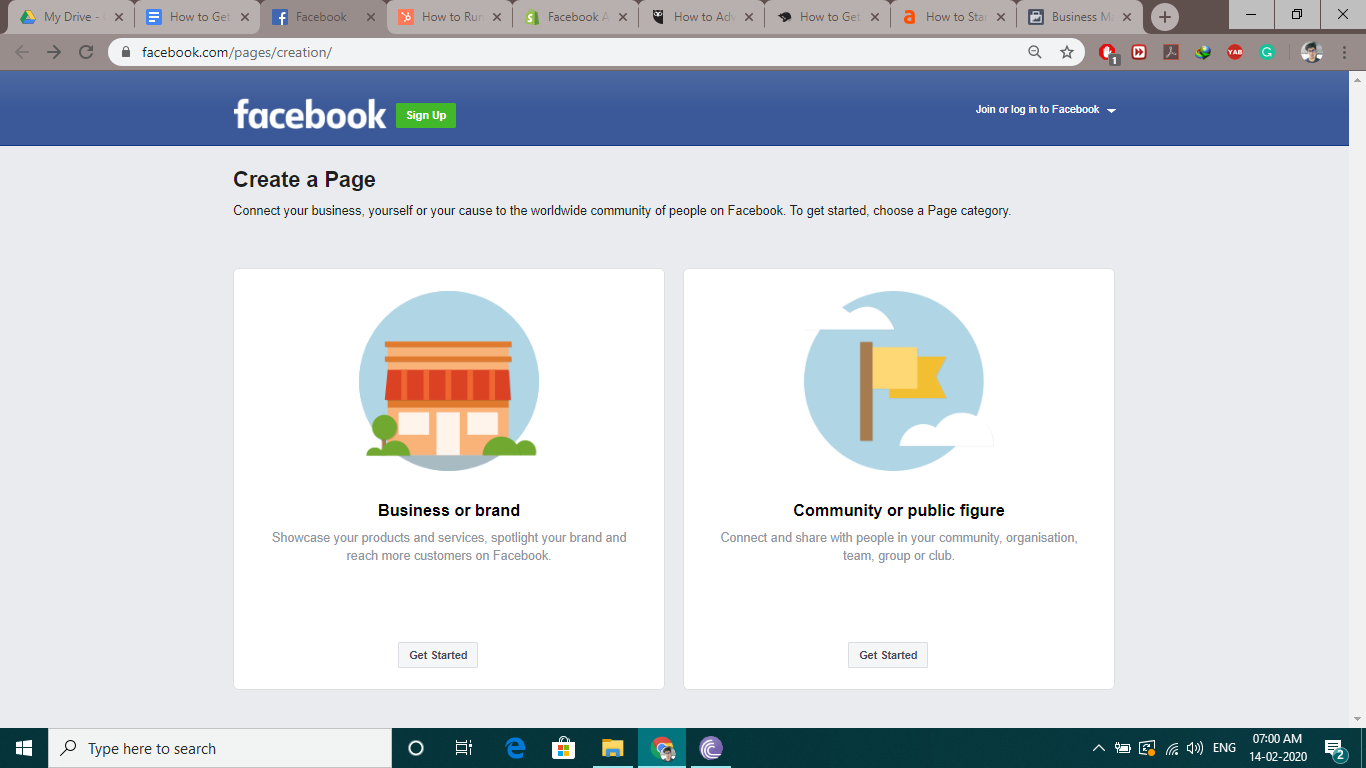
Task: Go back to the previous page
Action: click(x=22, y=52)
